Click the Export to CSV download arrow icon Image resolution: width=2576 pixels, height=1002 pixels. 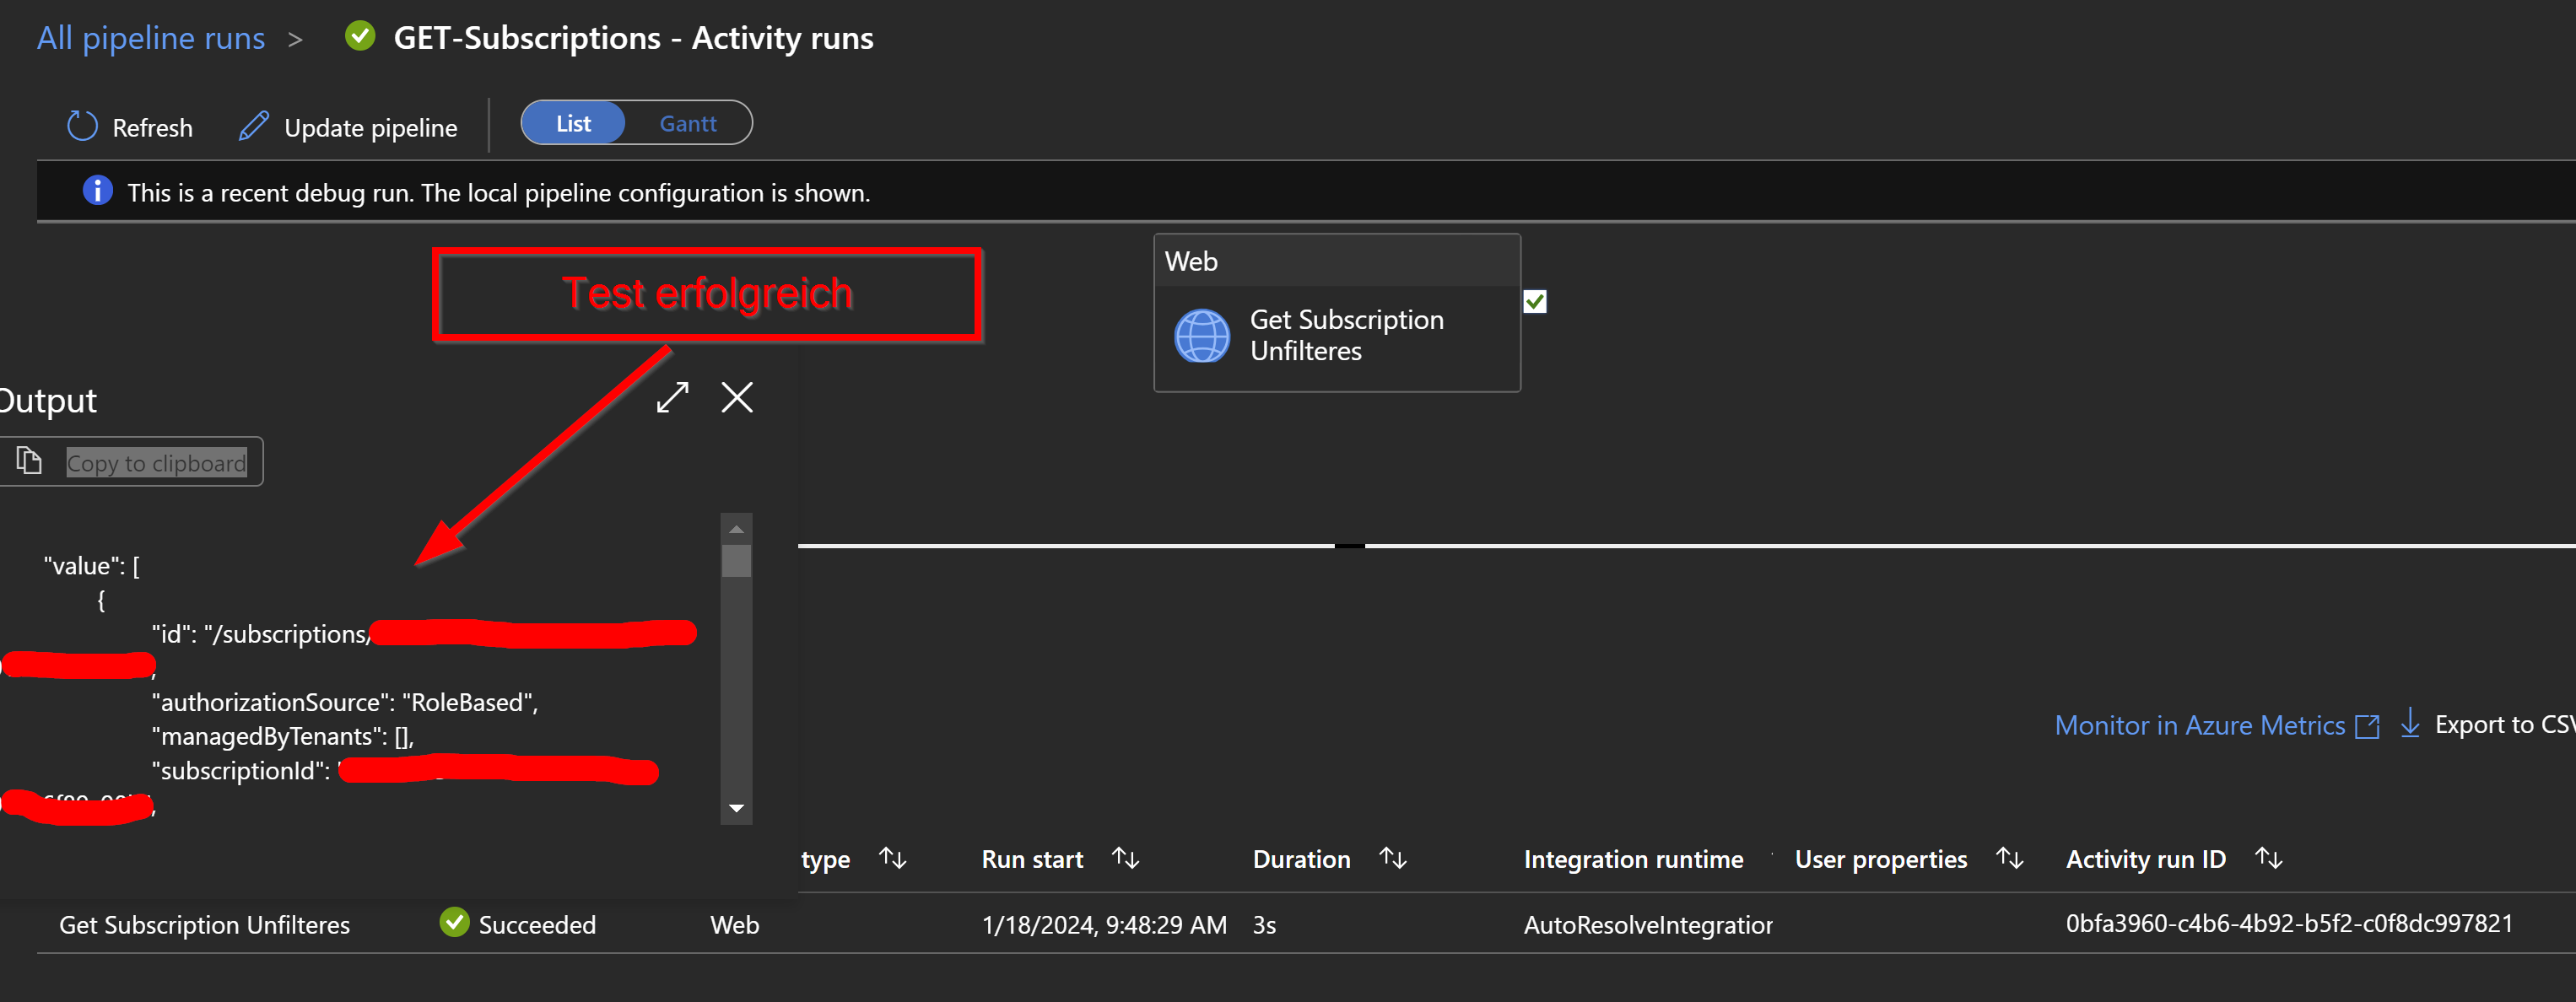tap(2410, 723)
